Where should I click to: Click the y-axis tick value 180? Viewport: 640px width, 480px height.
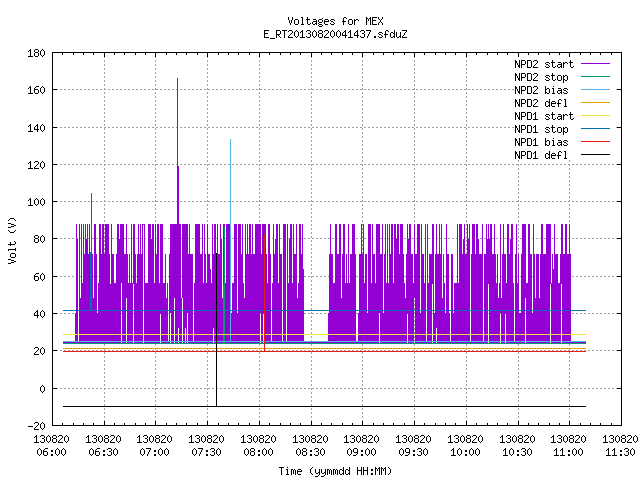[36, 53]
